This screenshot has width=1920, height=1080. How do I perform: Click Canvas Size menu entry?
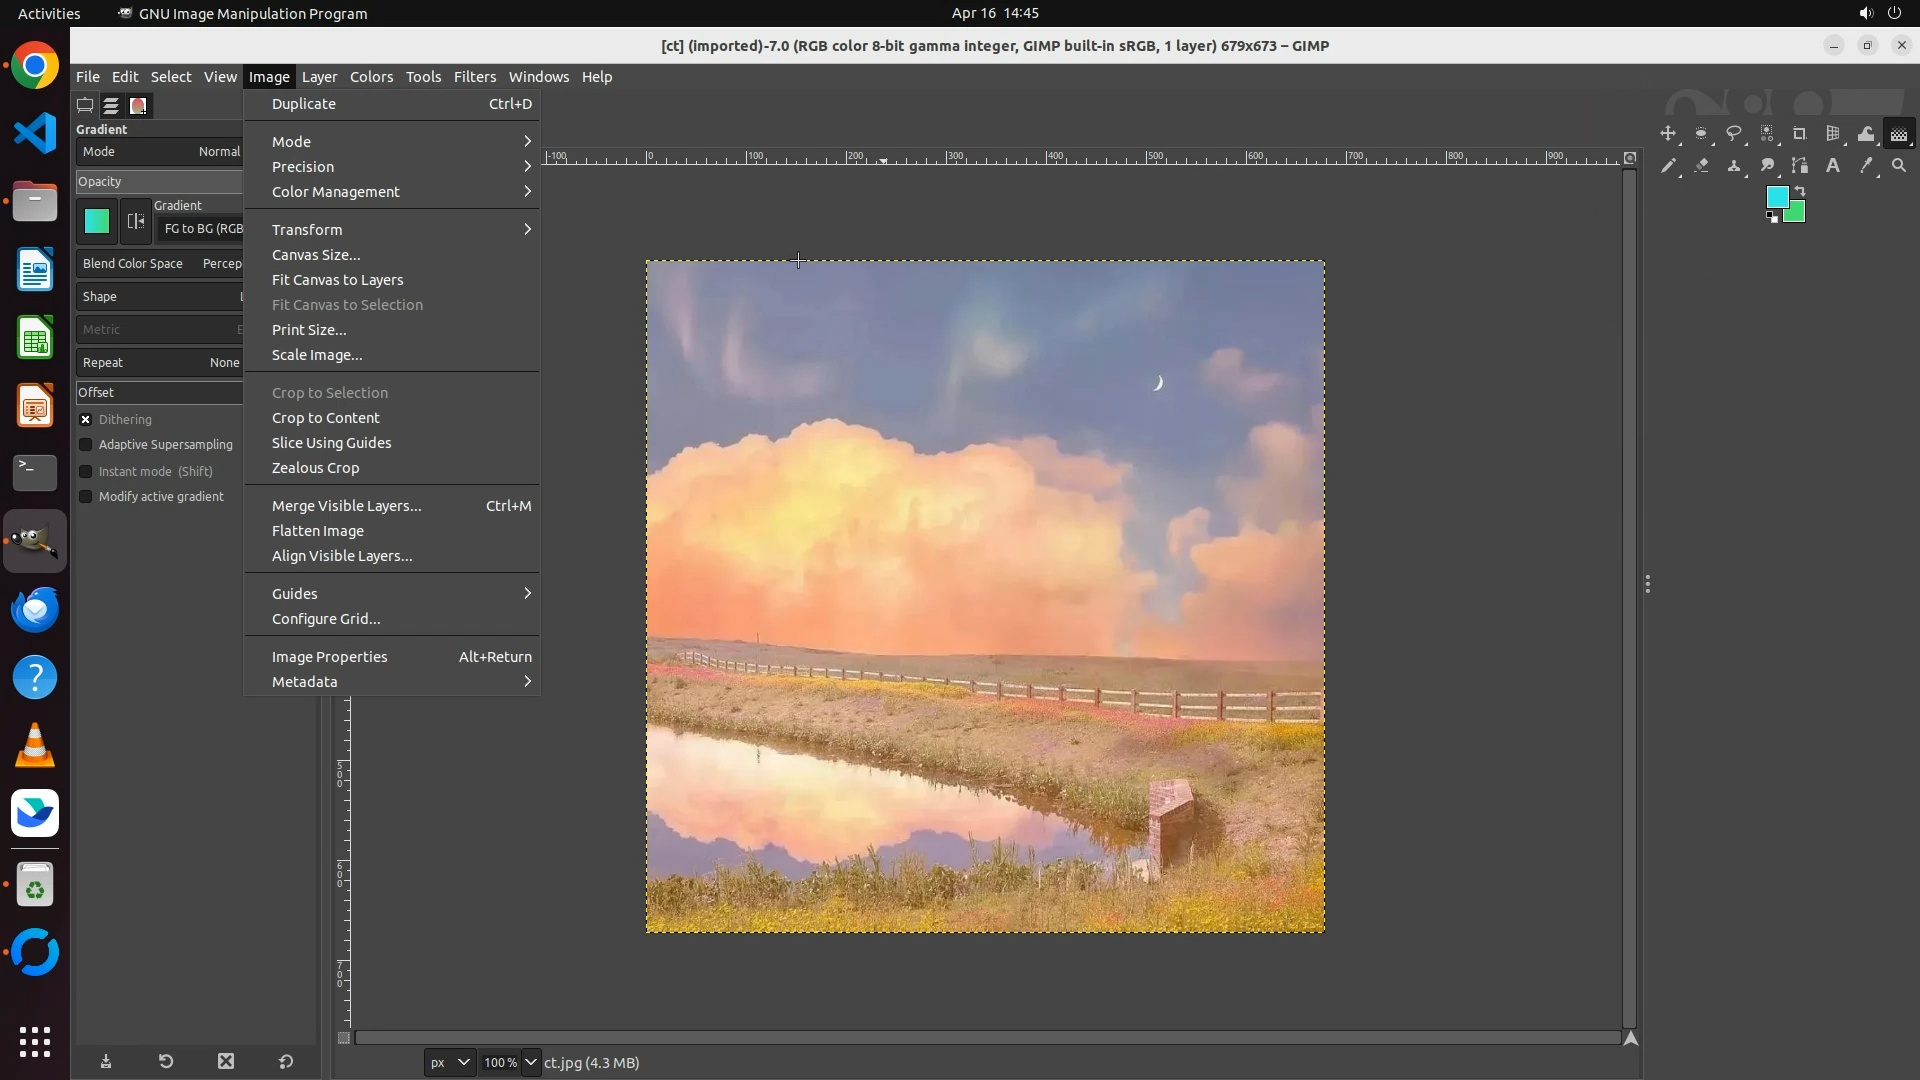[x=316, y=255]
